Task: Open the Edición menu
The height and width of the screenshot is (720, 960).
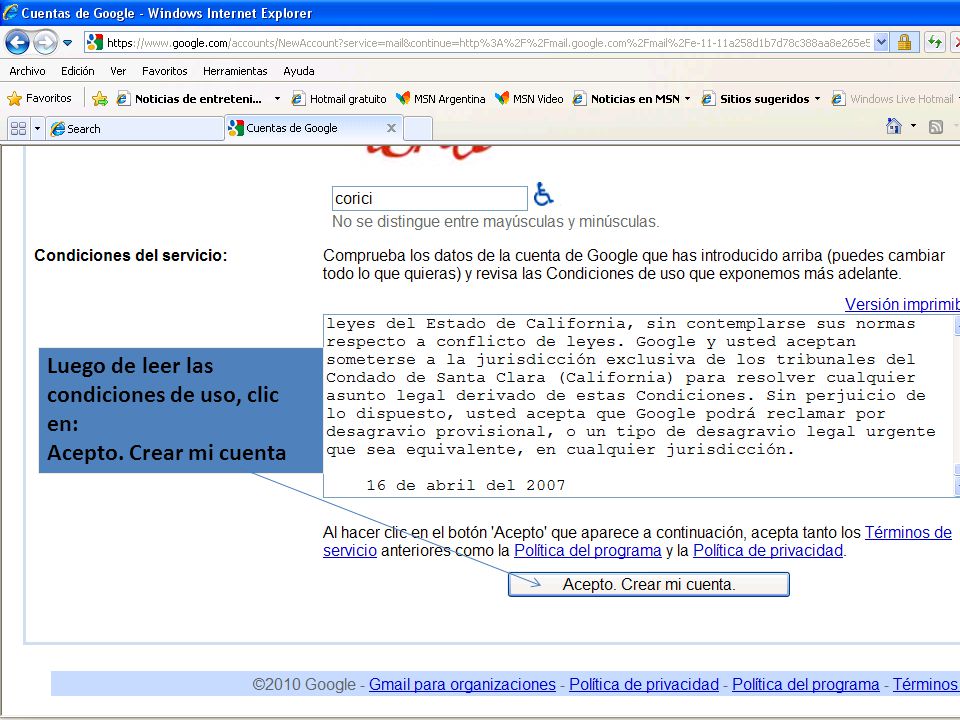Action: click(78, 71)
